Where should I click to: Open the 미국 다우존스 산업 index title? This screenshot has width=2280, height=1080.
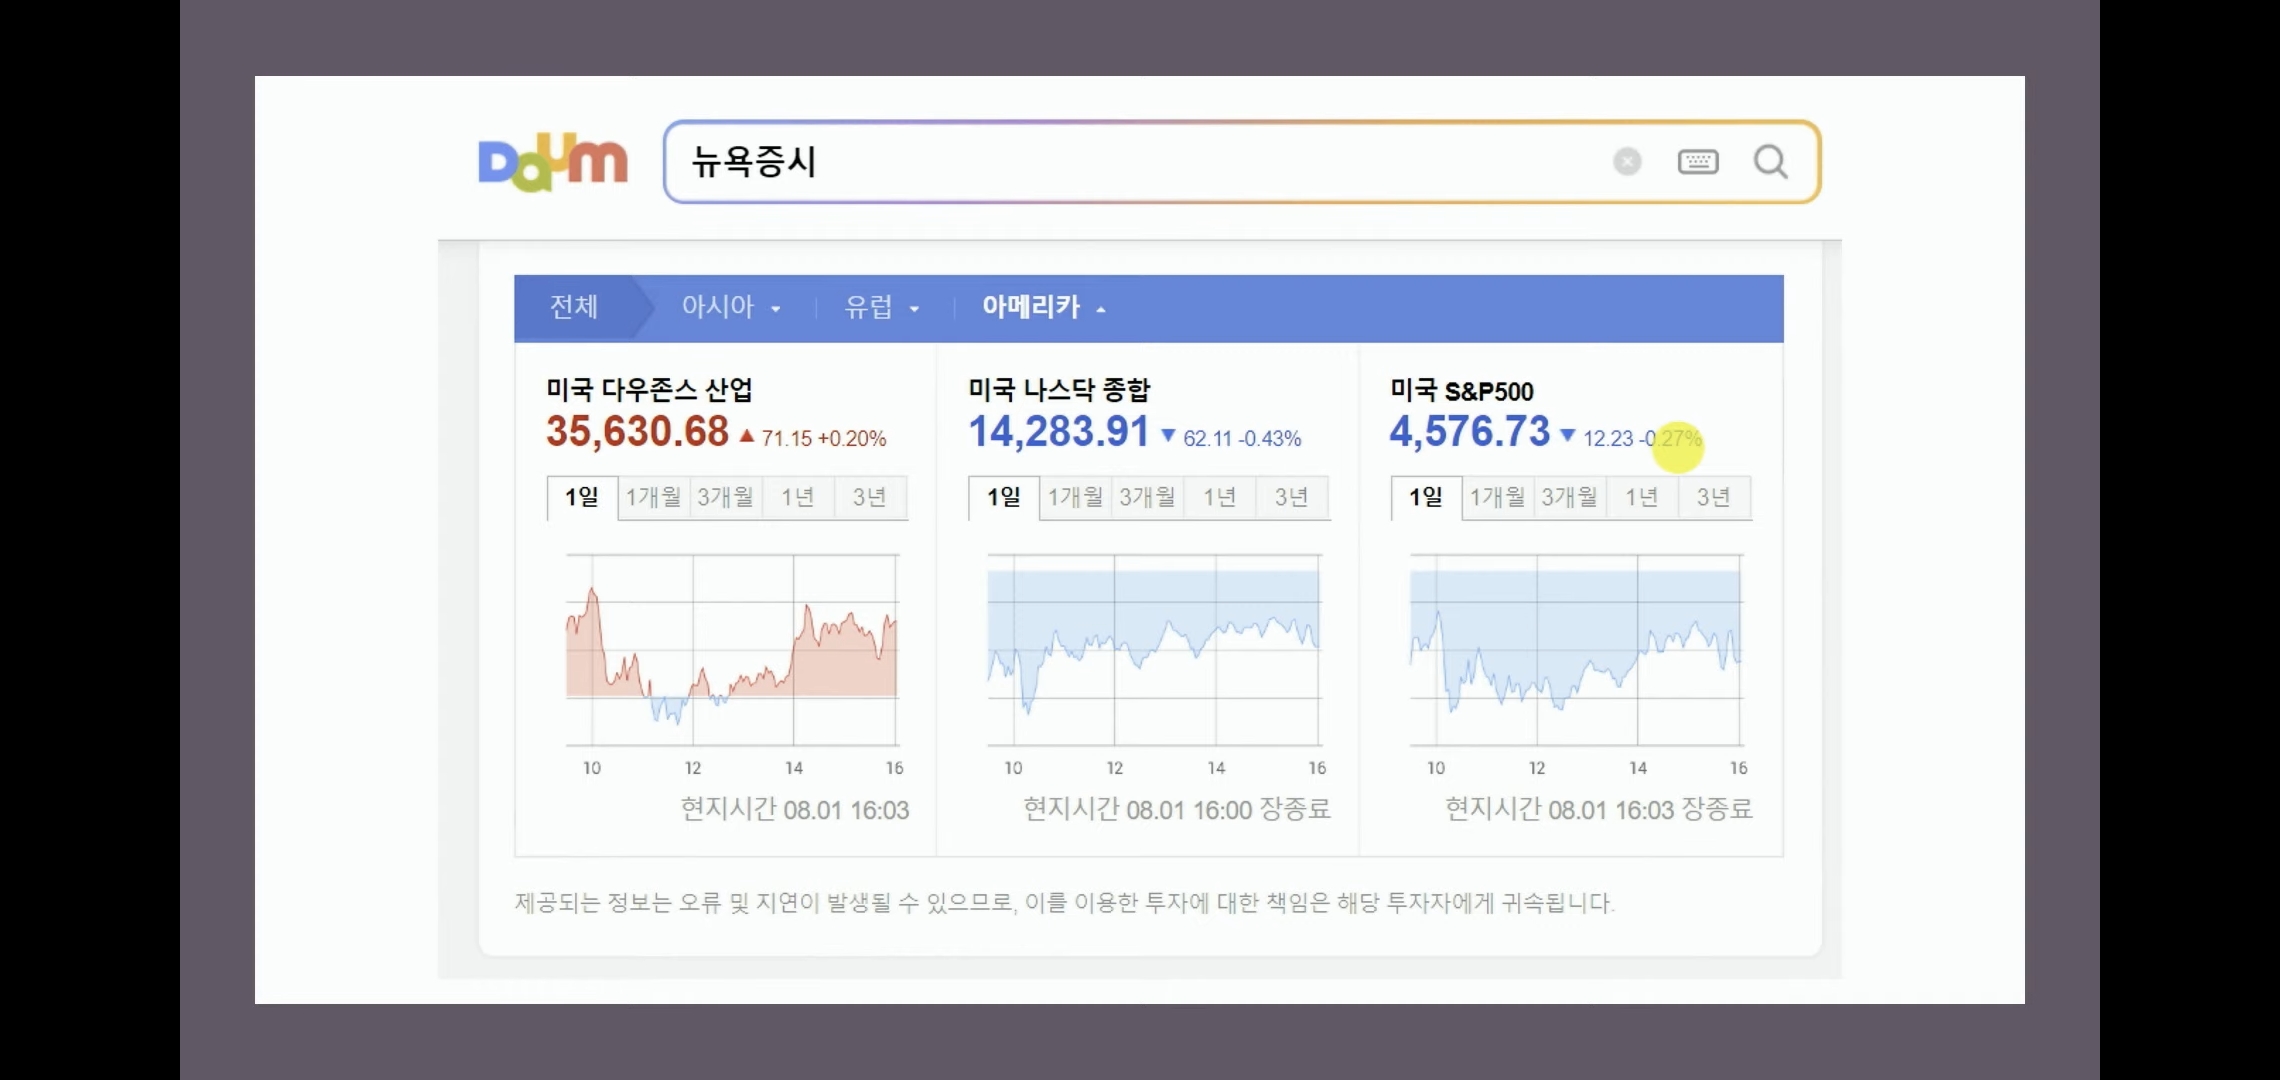[x=649, y=389]
